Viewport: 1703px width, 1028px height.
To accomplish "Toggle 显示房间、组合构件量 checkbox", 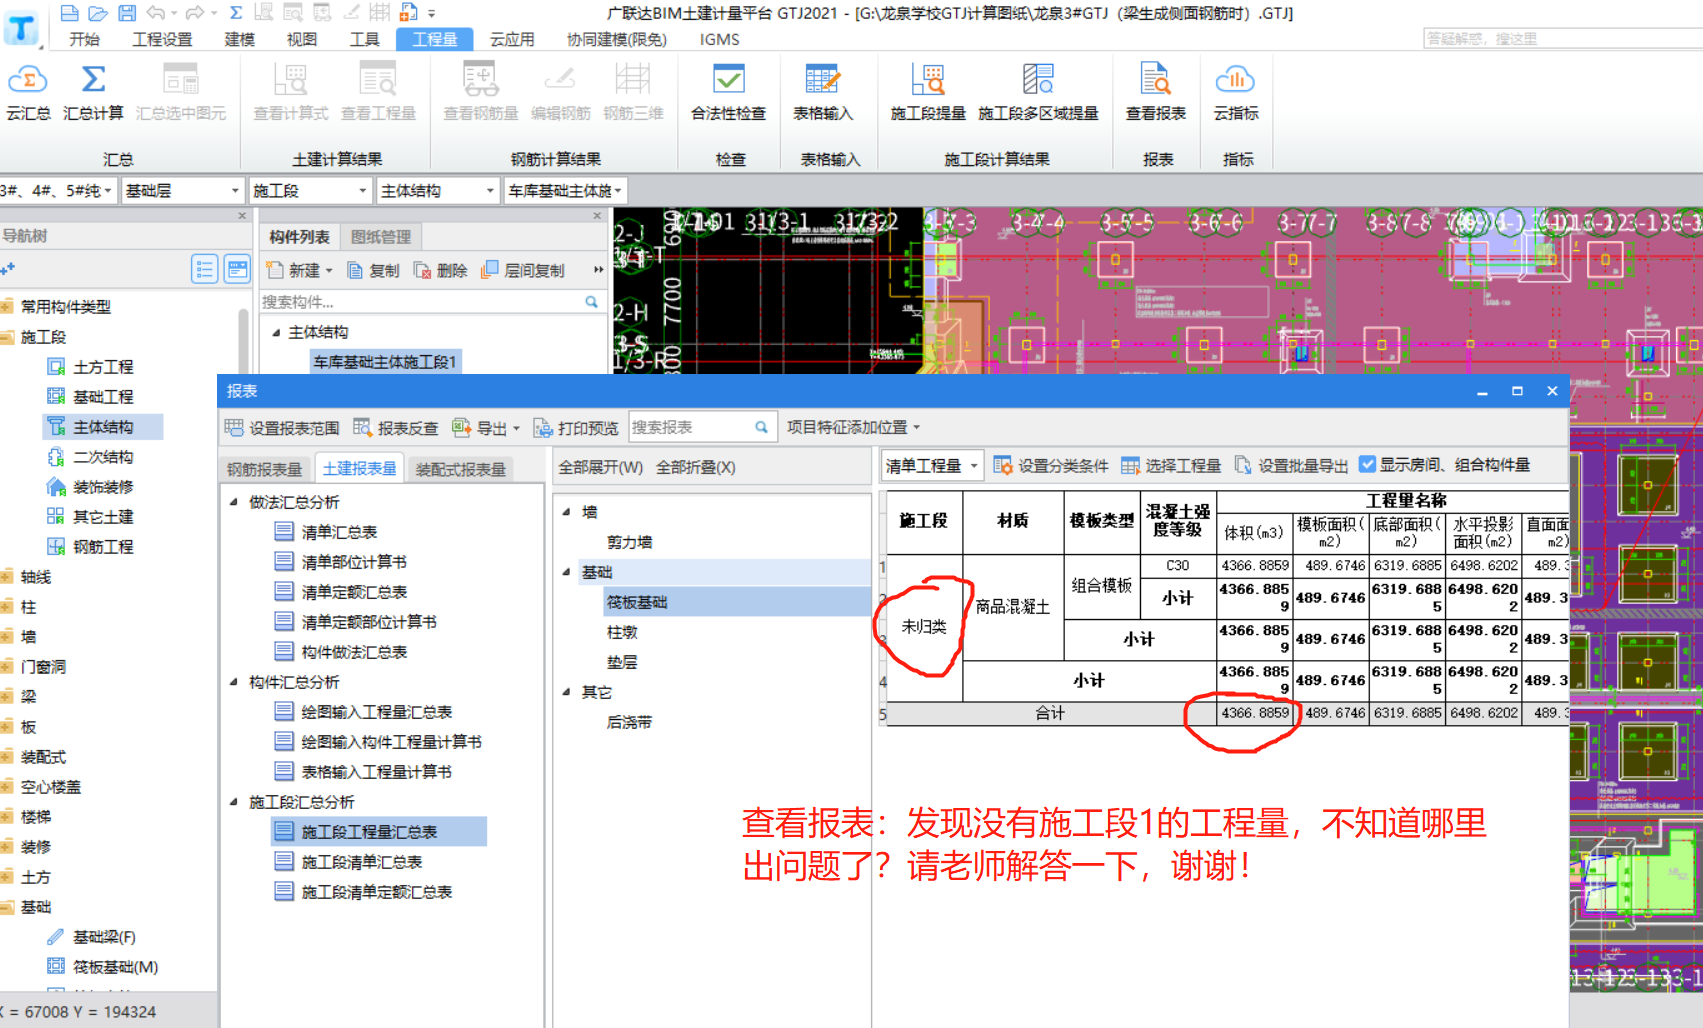I will click(x=1367, y=464).
